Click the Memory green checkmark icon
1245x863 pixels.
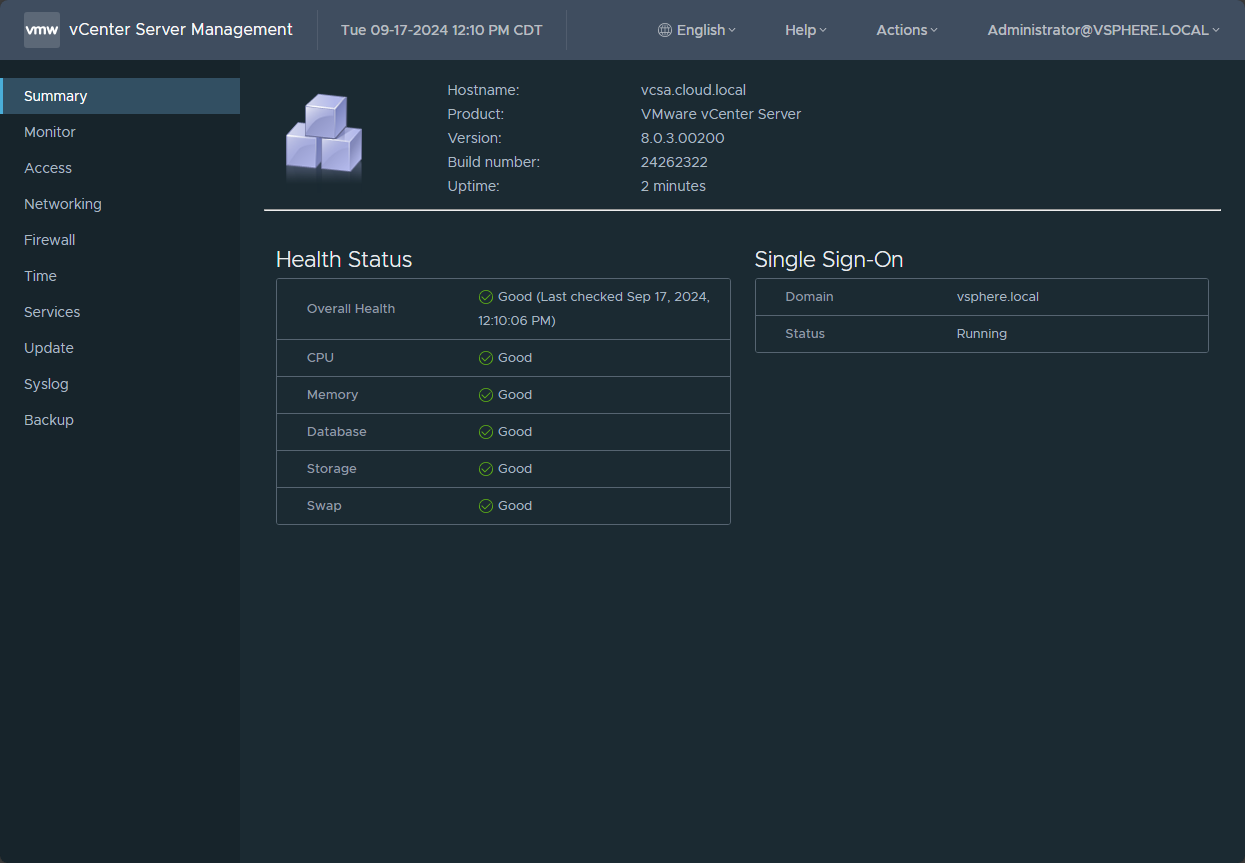(486, 395)
